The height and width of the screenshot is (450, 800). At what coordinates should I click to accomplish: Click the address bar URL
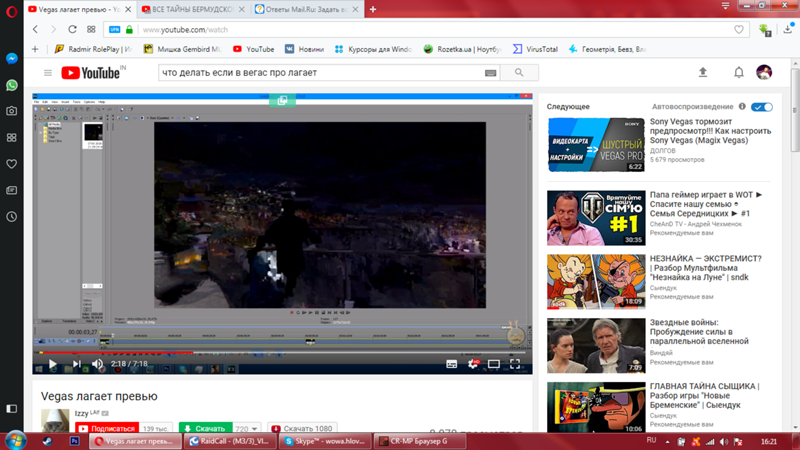click(x=186, y=30)
